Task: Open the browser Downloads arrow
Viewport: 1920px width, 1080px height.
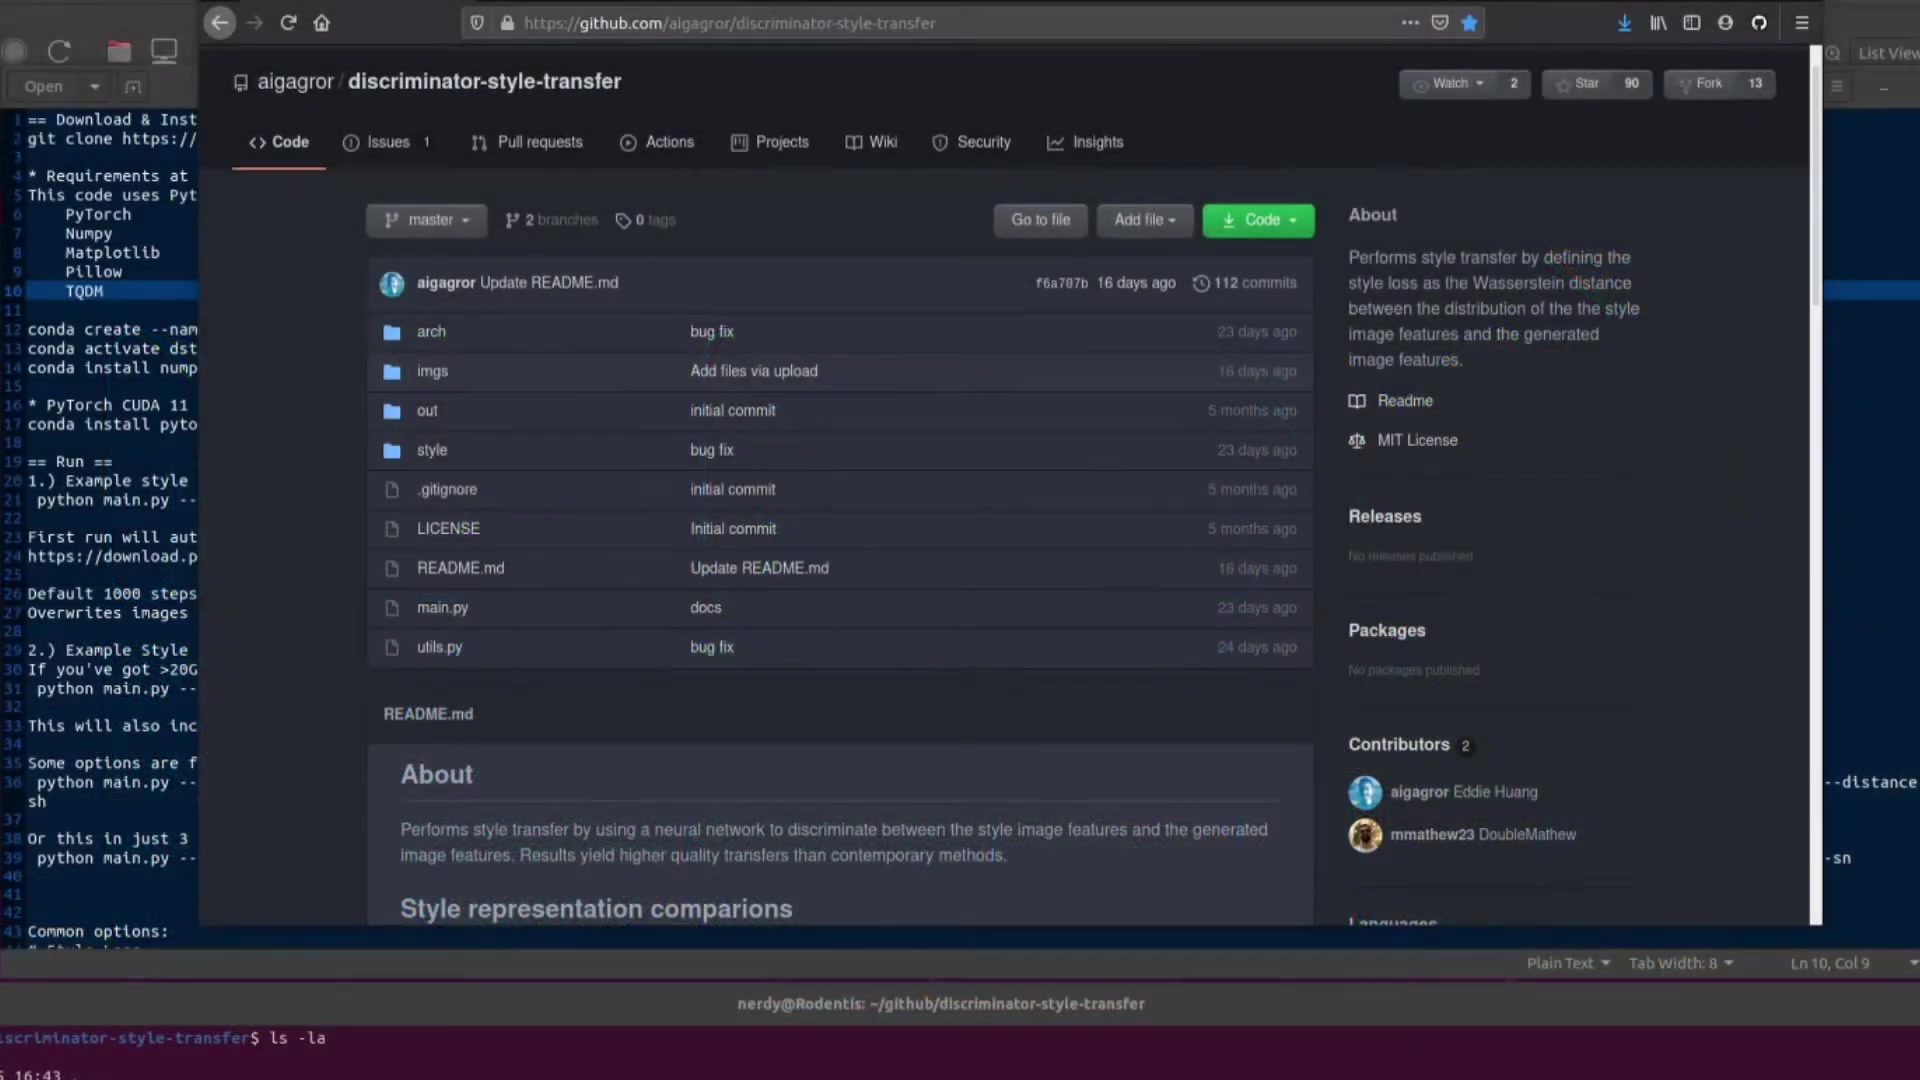Action: pyautogui.click(x=1624, y=22)
